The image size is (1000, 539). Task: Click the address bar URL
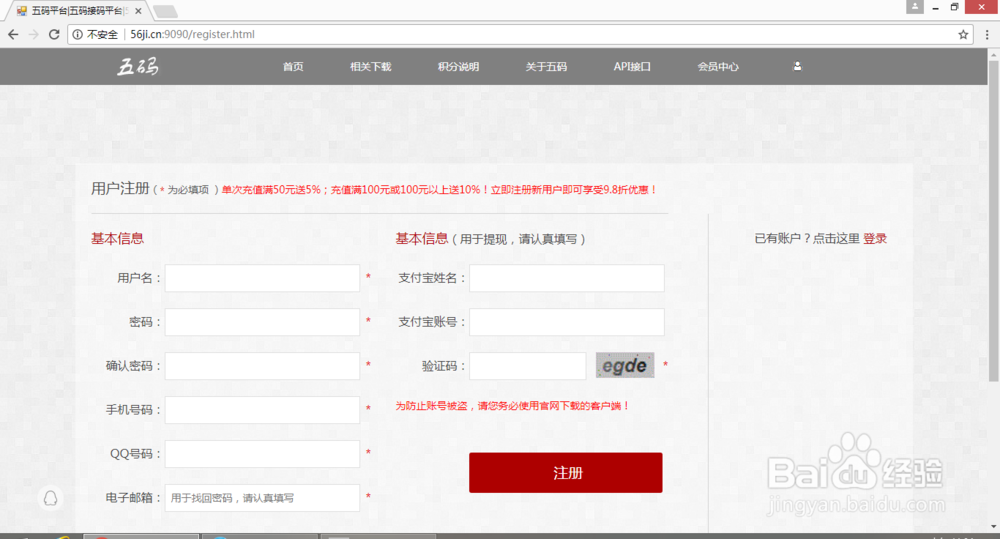click(x=193, y=34)
